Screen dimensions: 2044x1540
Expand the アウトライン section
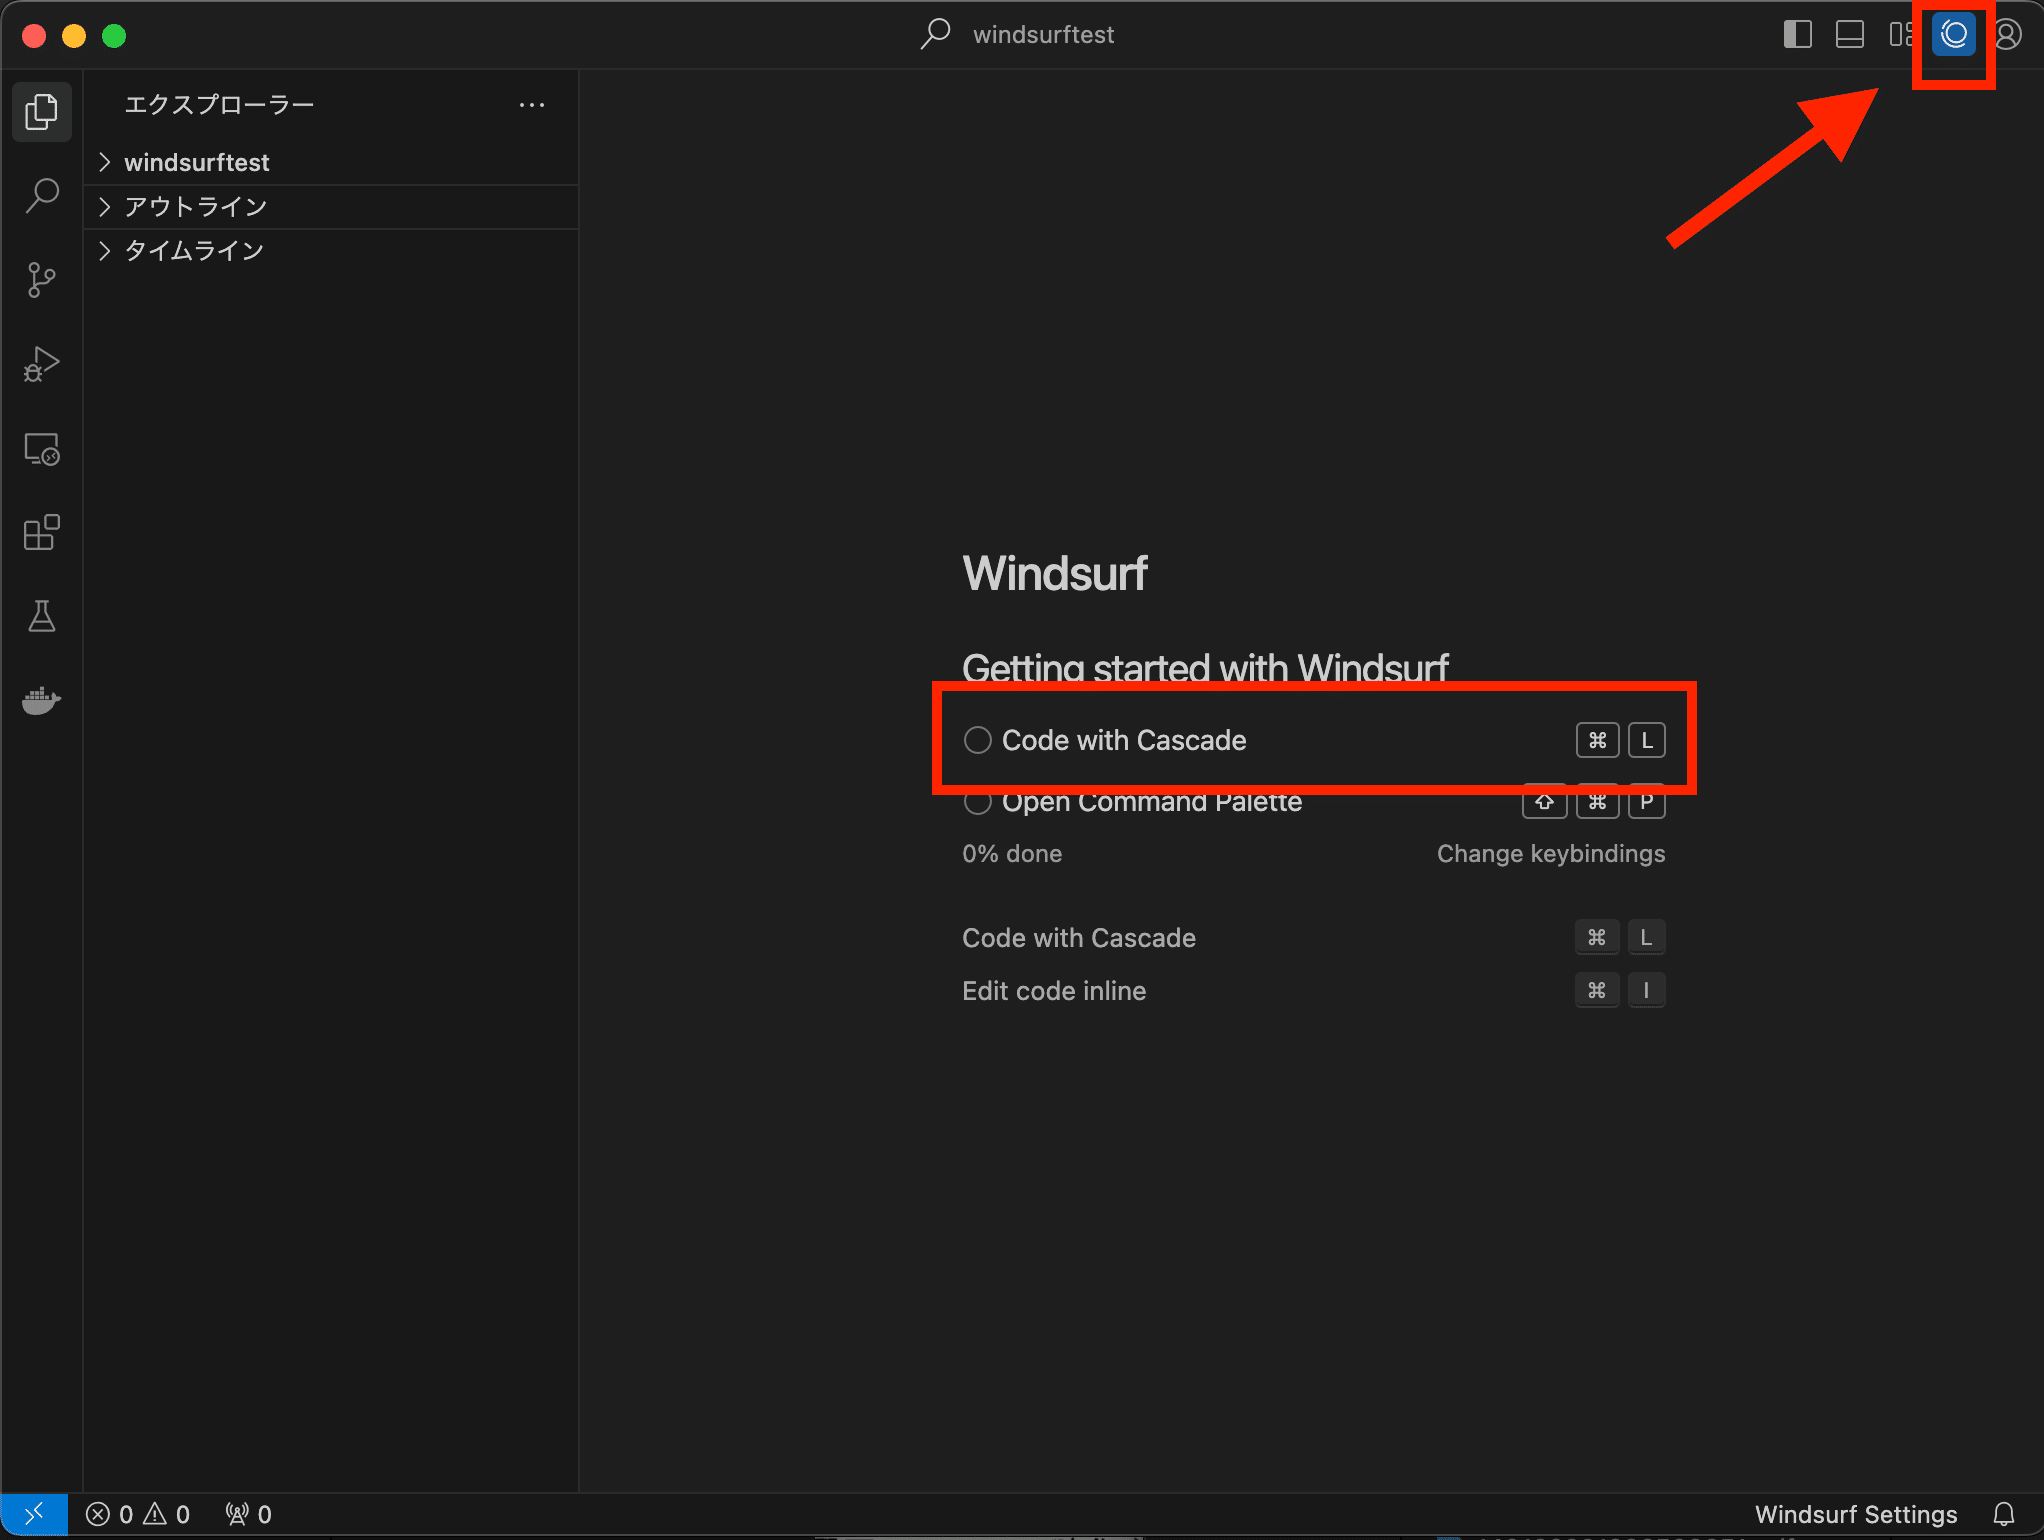[196, 206]
